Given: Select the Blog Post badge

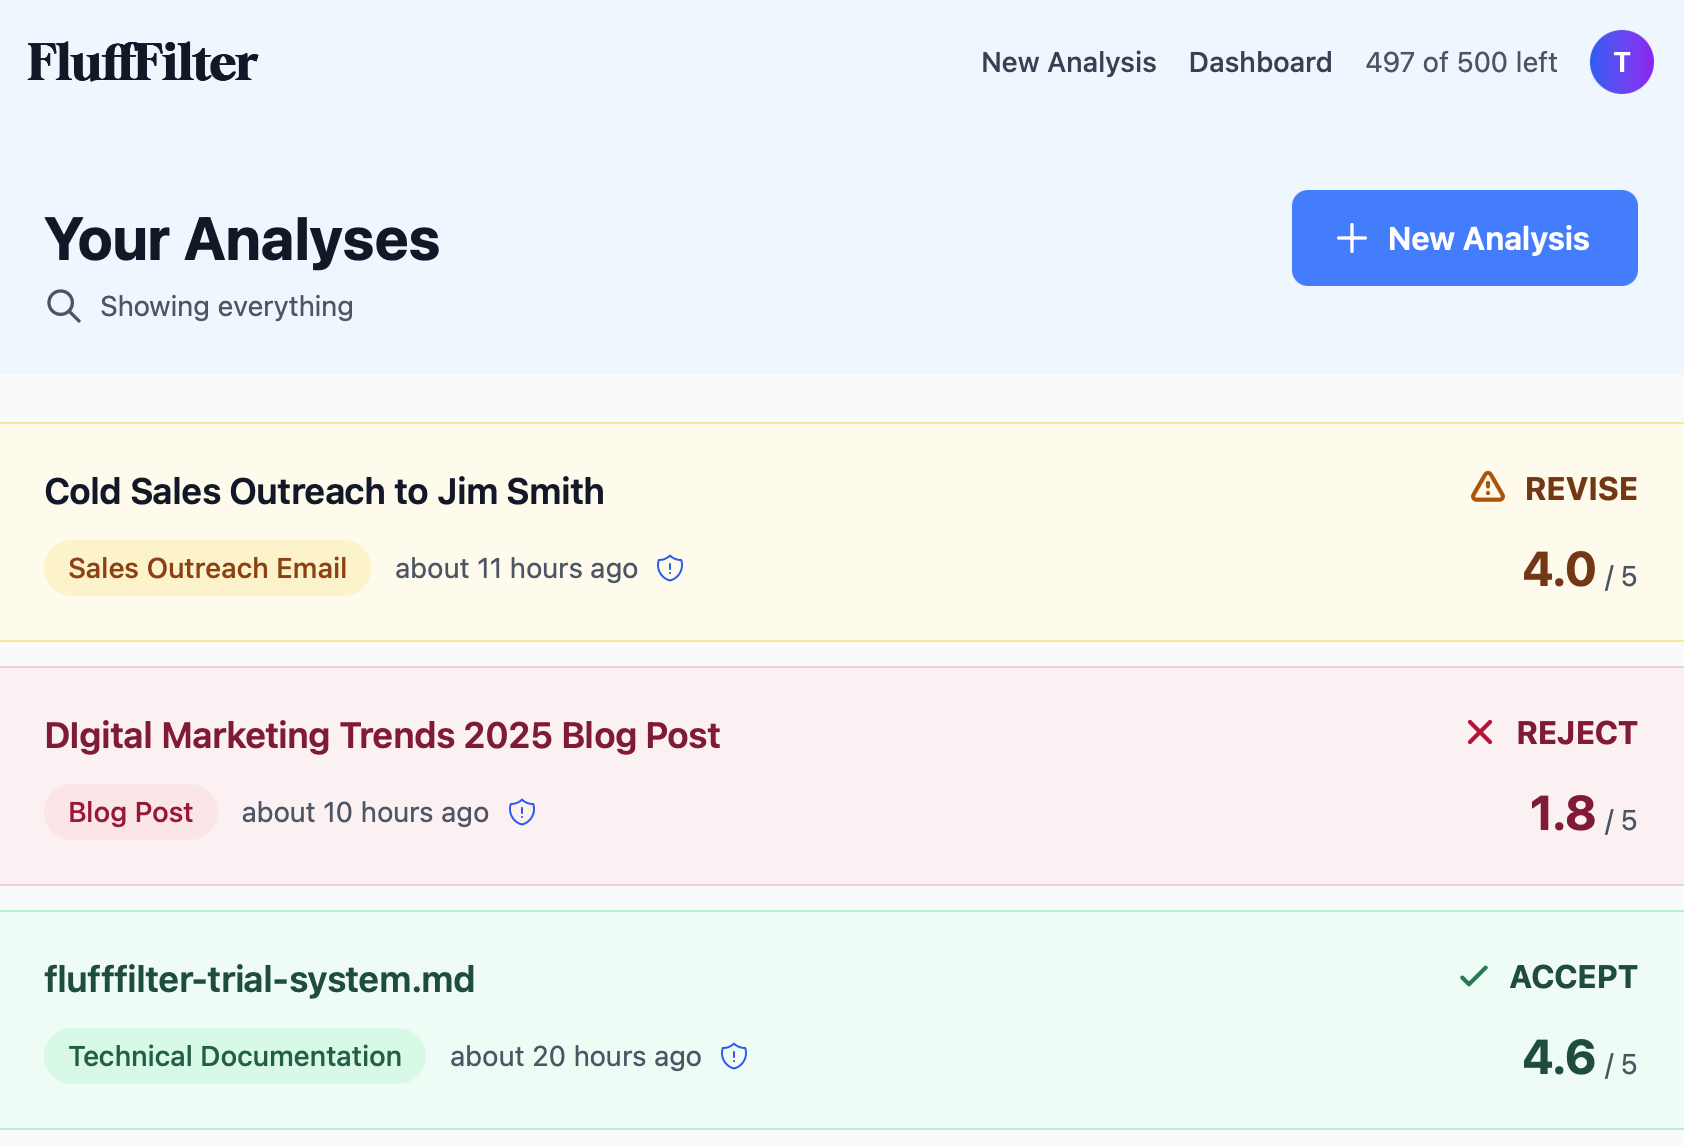Looking at the screenshot, I should [130, 812].
